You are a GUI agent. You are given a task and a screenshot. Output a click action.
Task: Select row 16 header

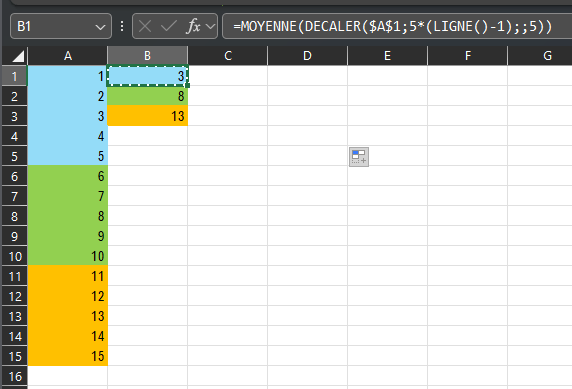click(14, 376)
